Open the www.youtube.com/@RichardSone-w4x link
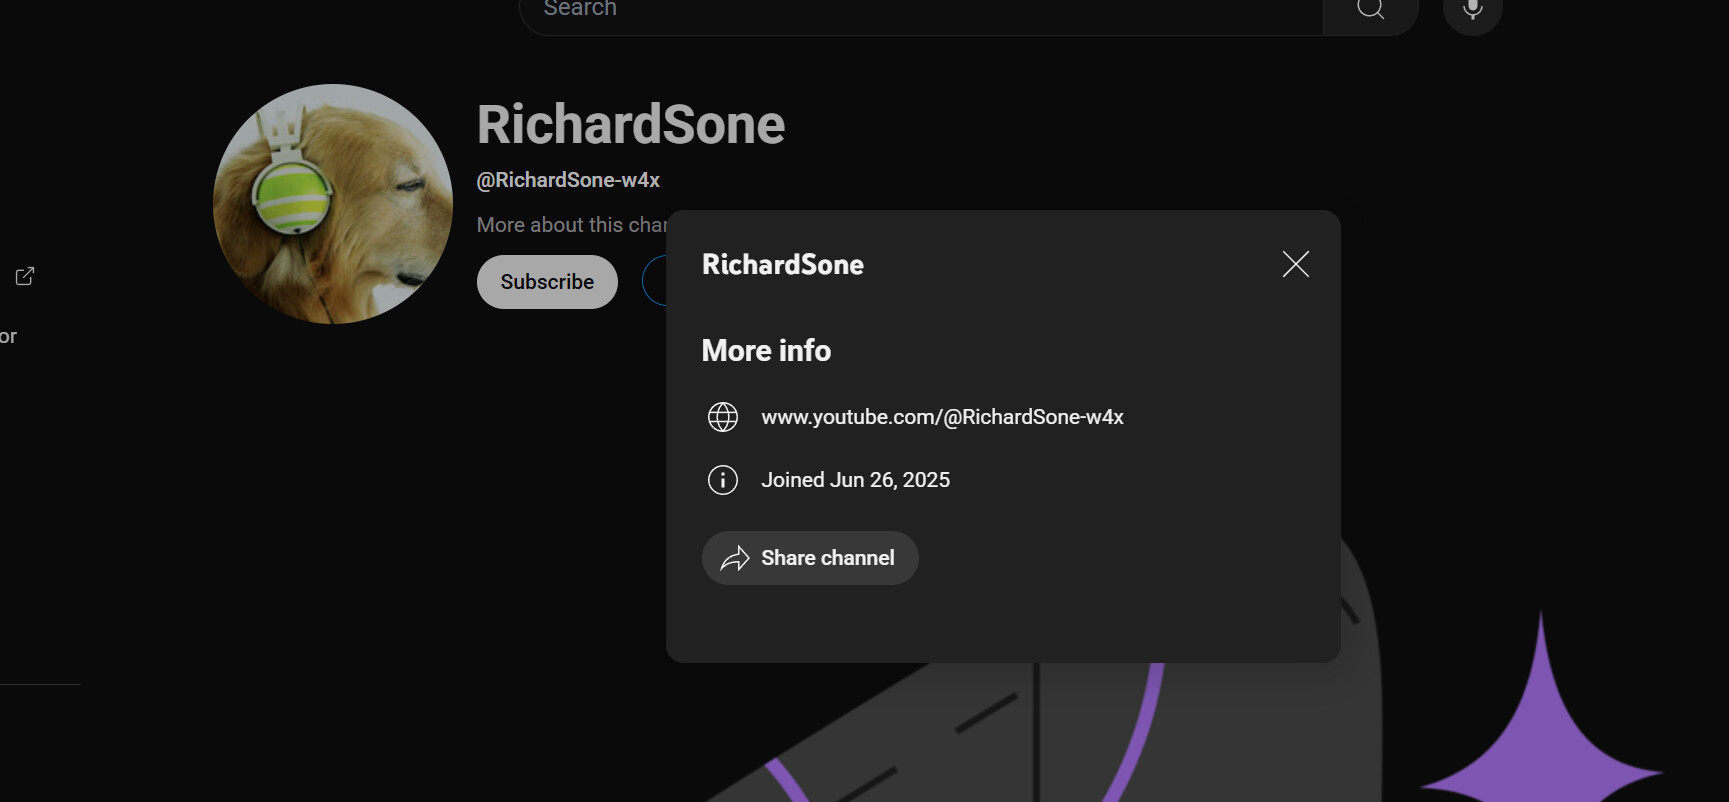Image resolution: width=1729 pixels, height=802 pixels. pos(942,417)
